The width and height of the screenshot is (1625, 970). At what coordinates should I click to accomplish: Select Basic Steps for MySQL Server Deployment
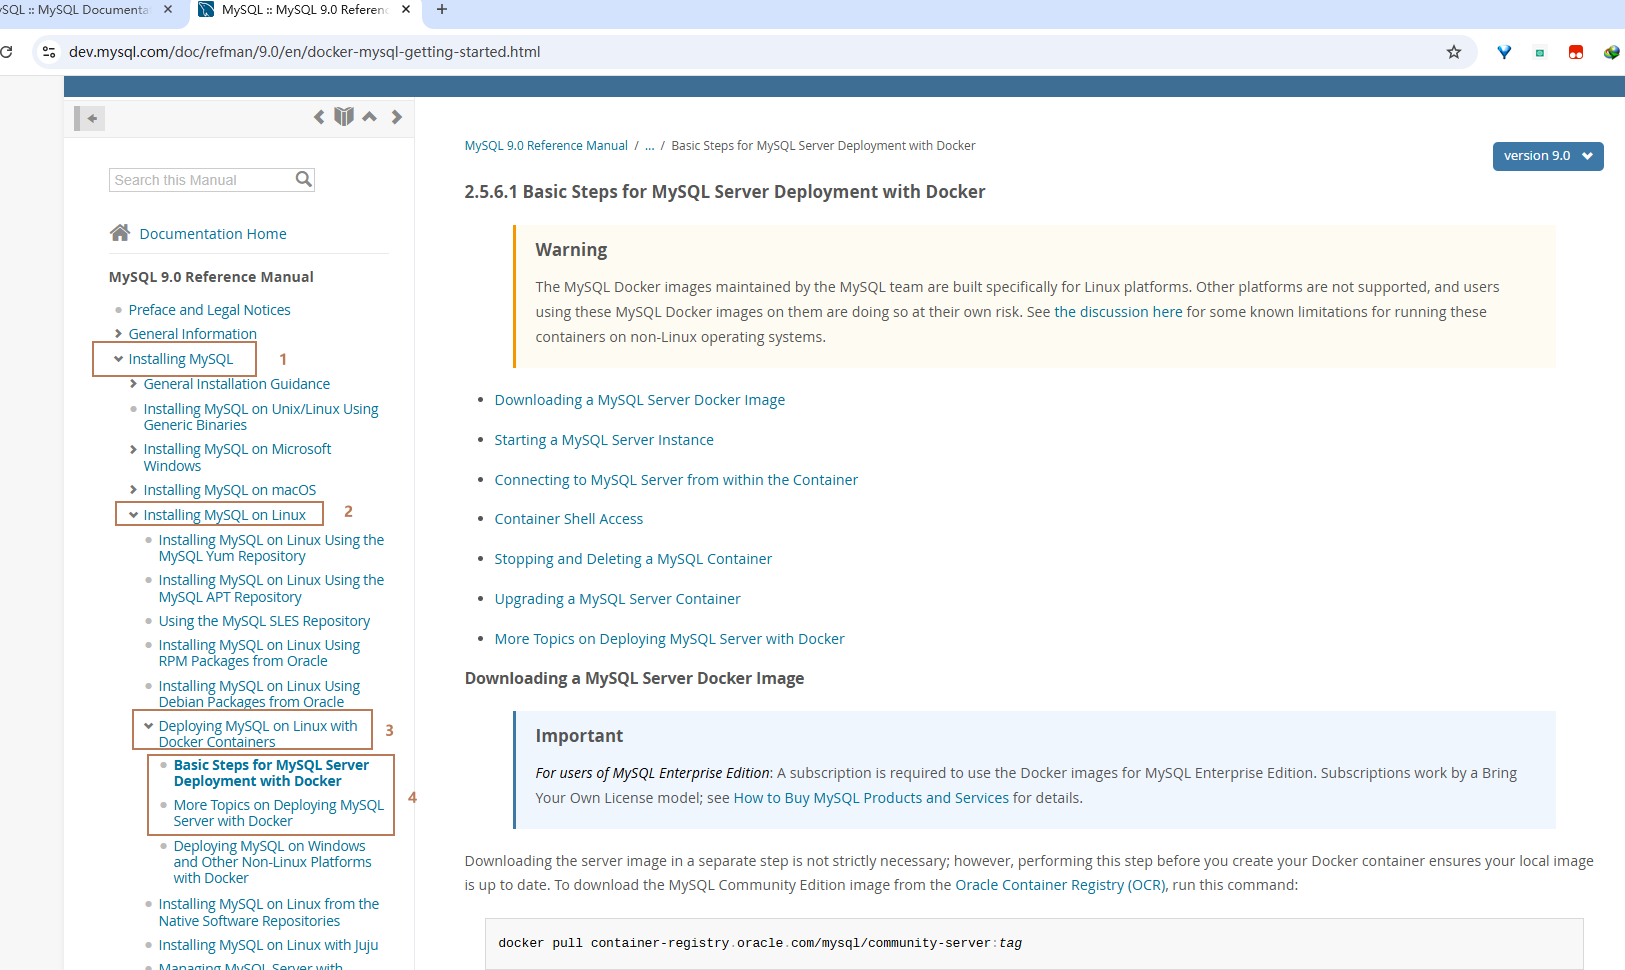[x=271, y=773]
